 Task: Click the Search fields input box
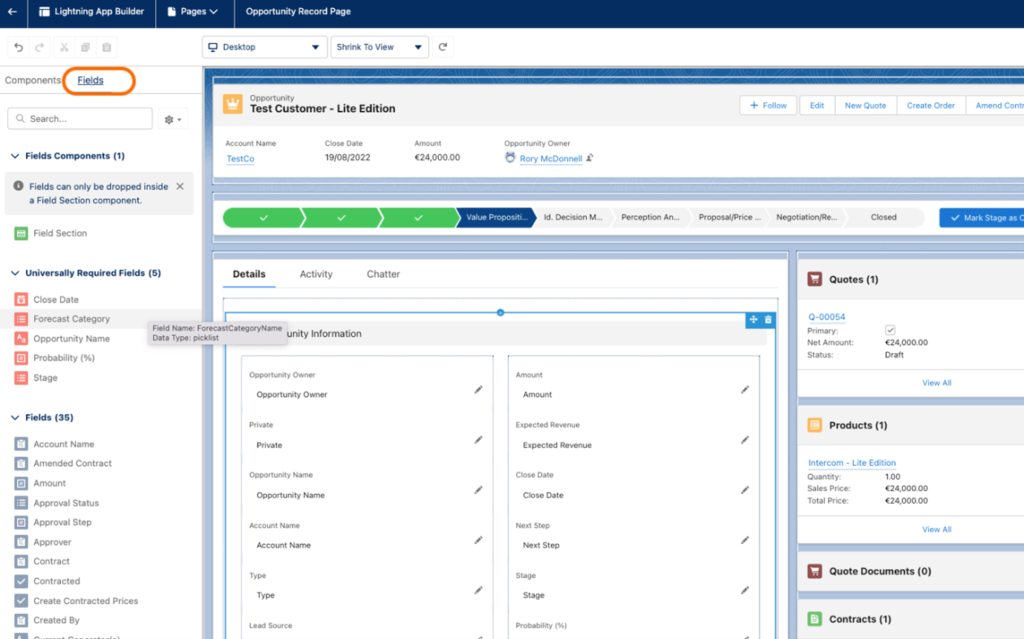(x=80, y=119)
